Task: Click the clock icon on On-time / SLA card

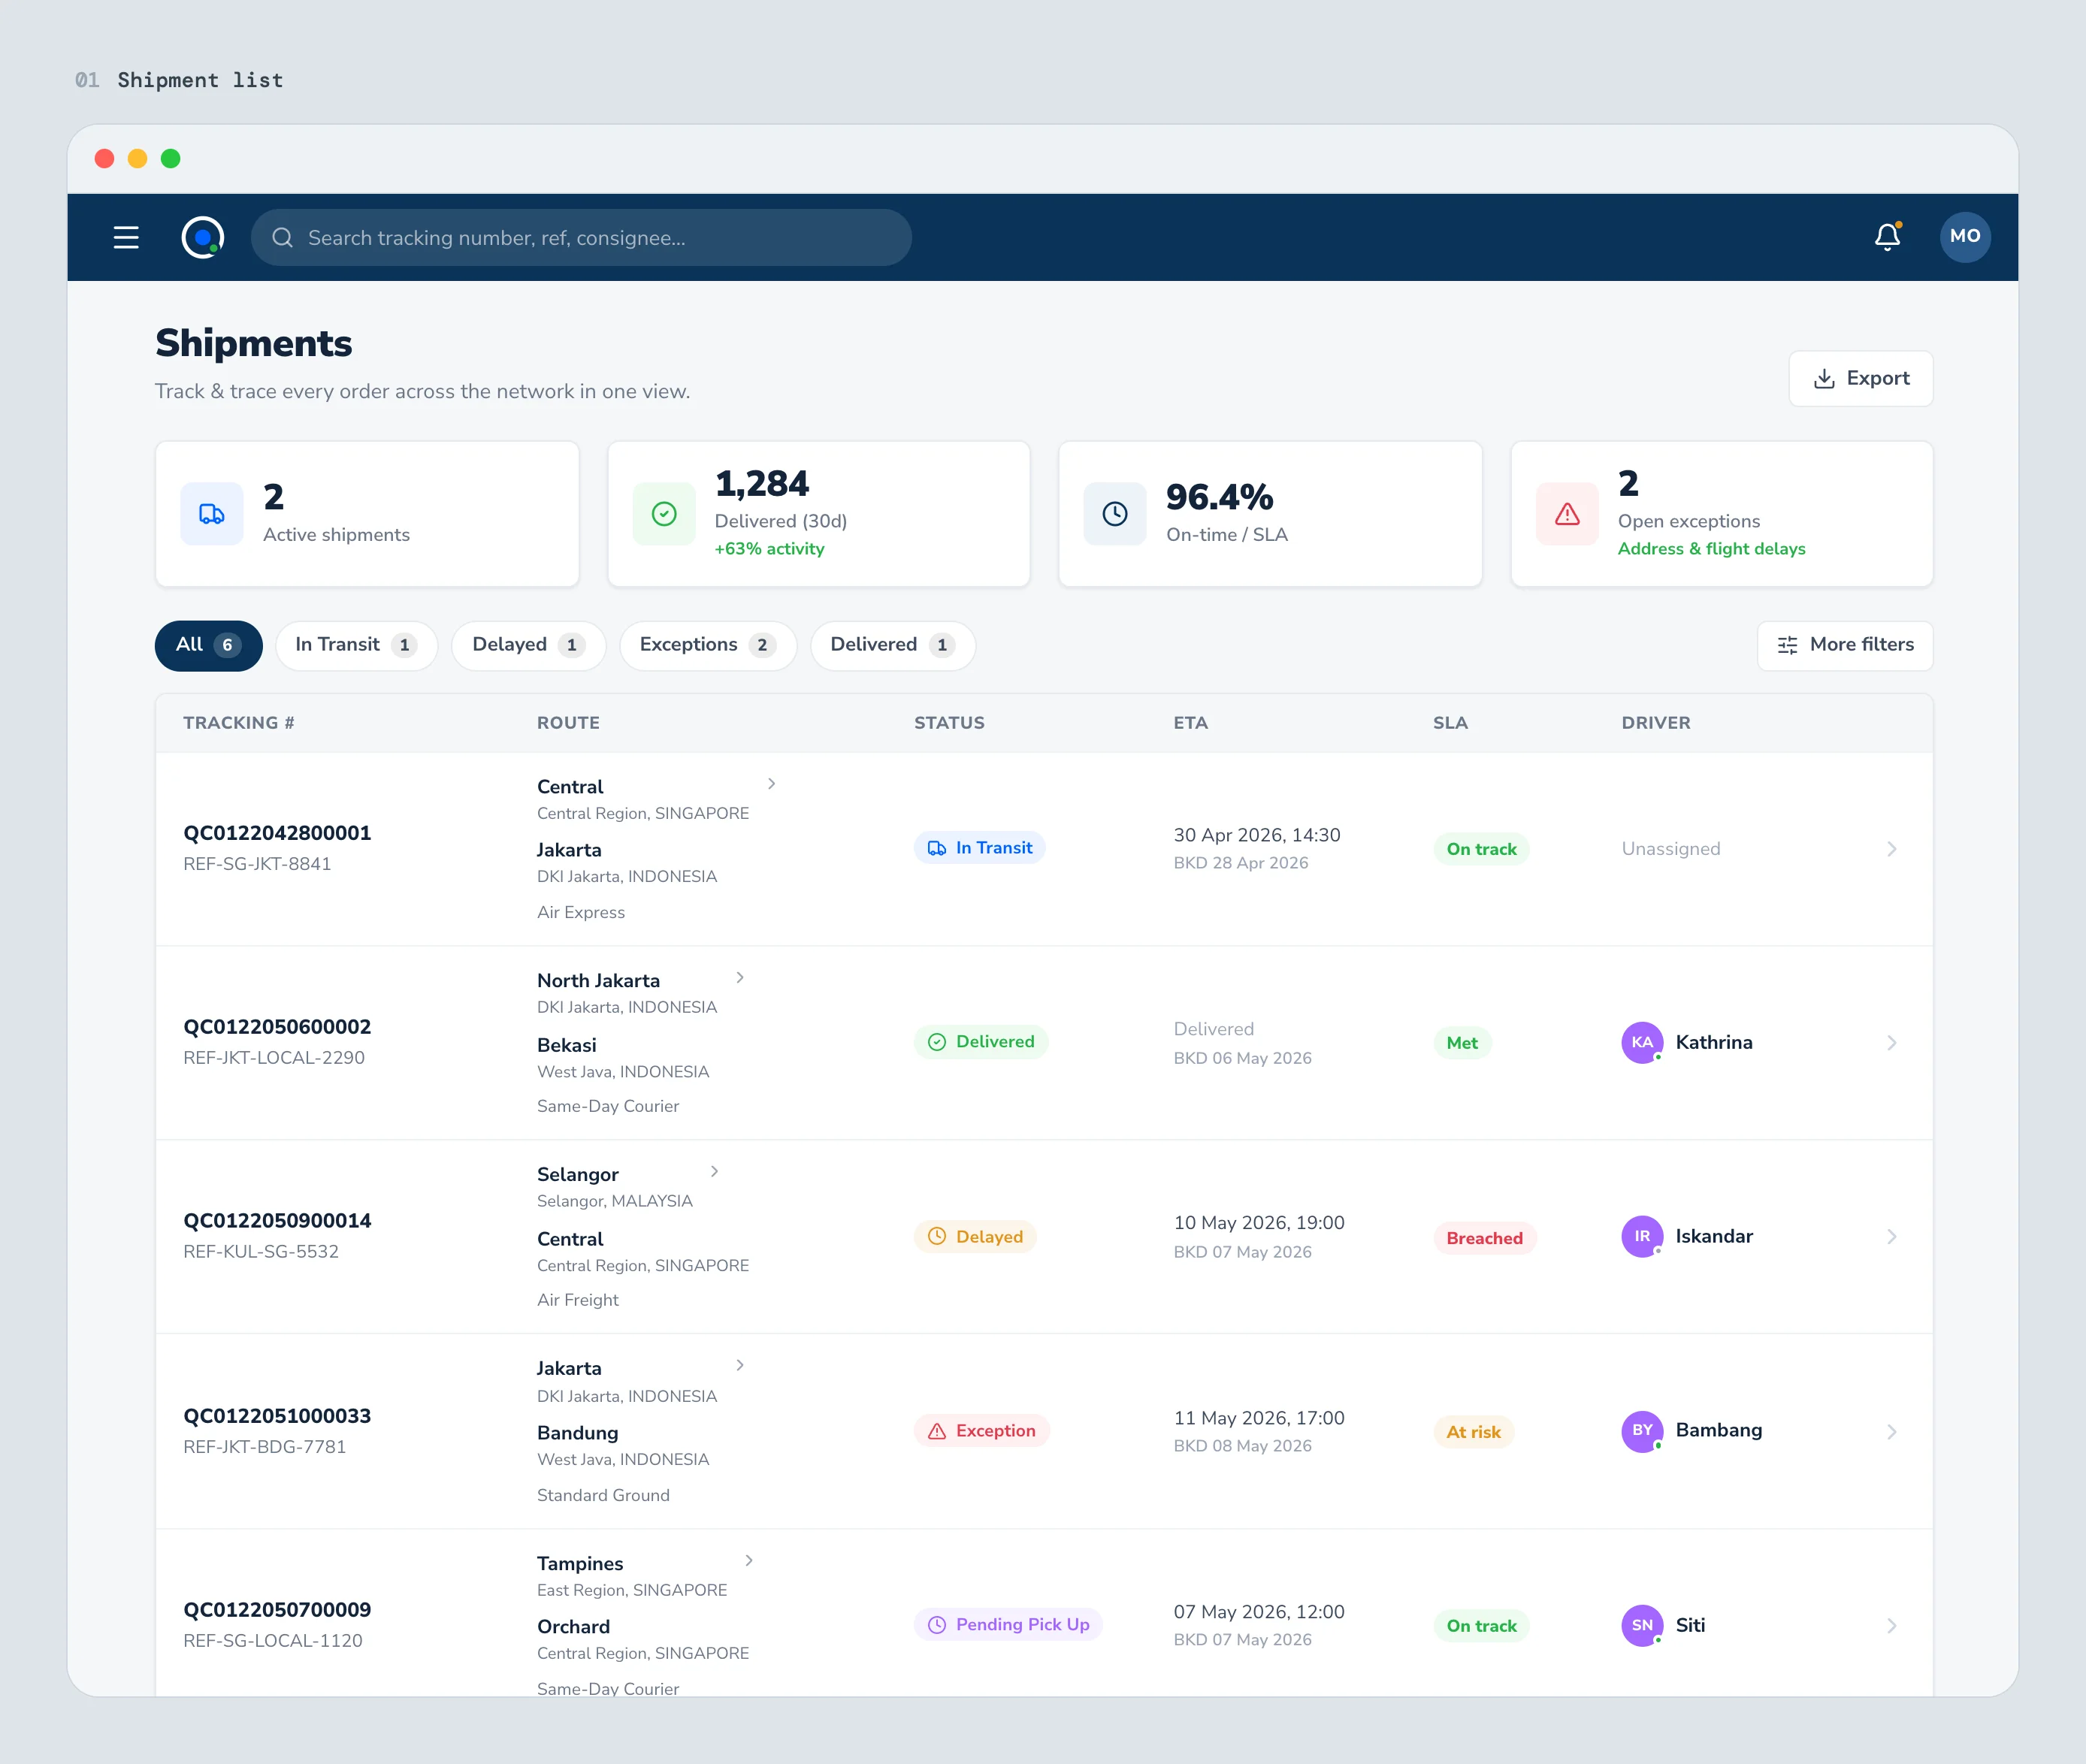Action: pyautogui.click(x=1115, y=513)
